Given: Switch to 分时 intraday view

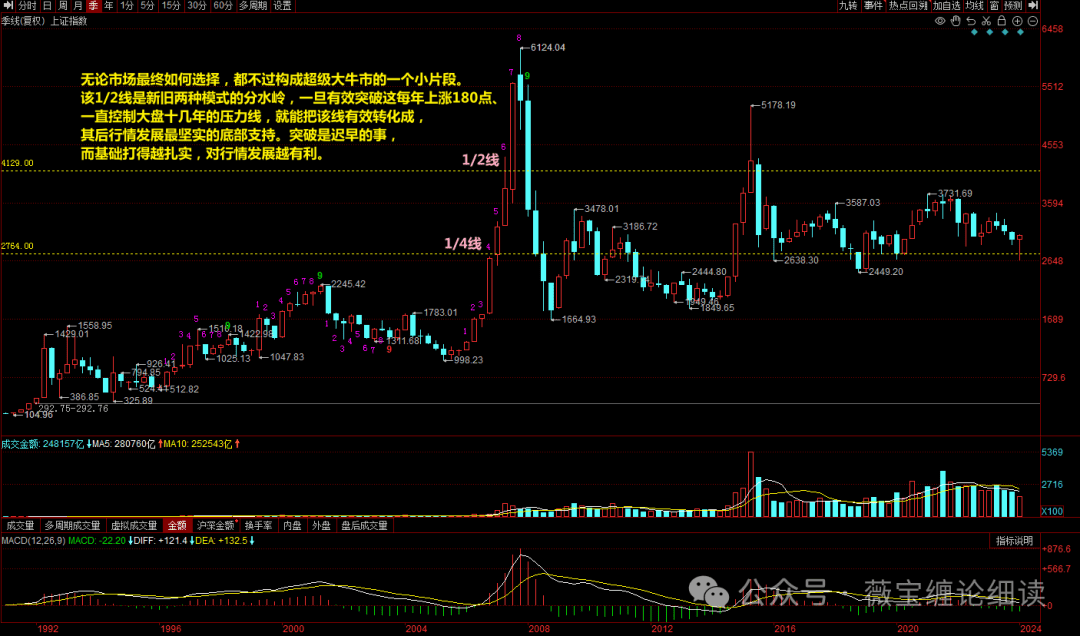Looking at the screenshot, I should [x=28, y=6].
